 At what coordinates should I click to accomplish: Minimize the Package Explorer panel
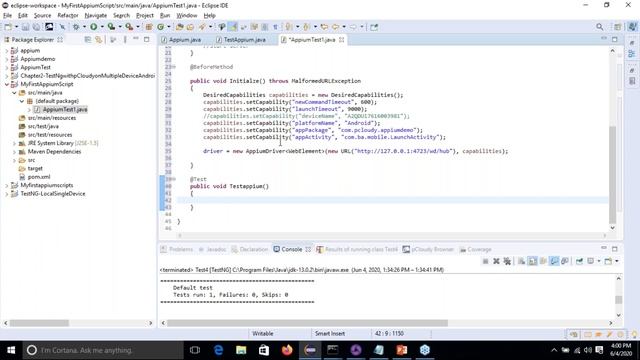pos(136,39)
